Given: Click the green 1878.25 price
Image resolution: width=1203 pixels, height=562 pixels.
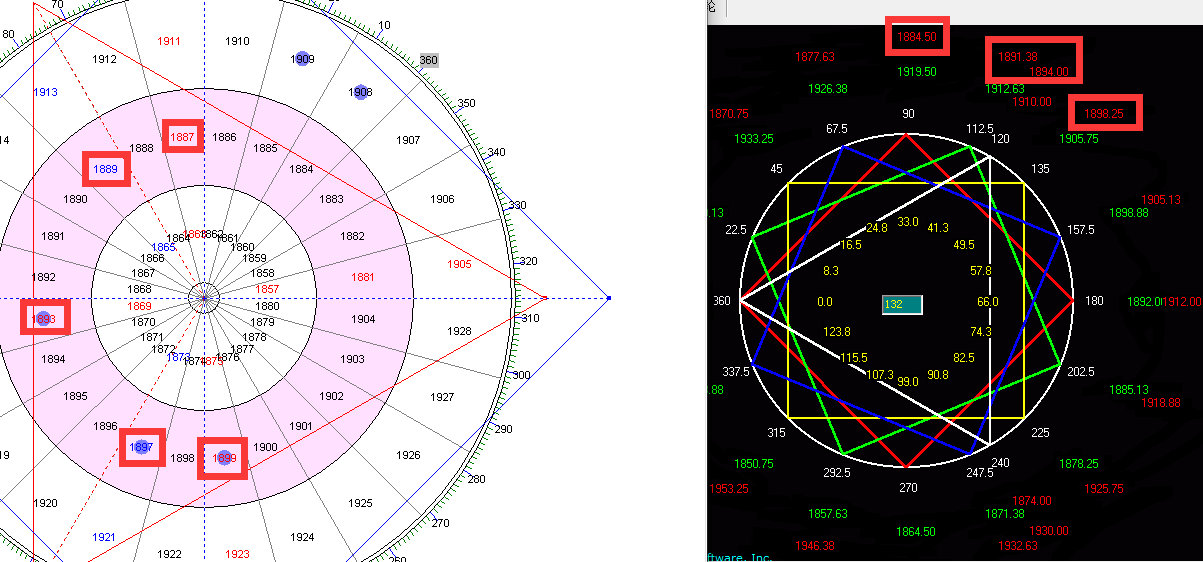Looking at the screenshot, I should (1078, 464).
